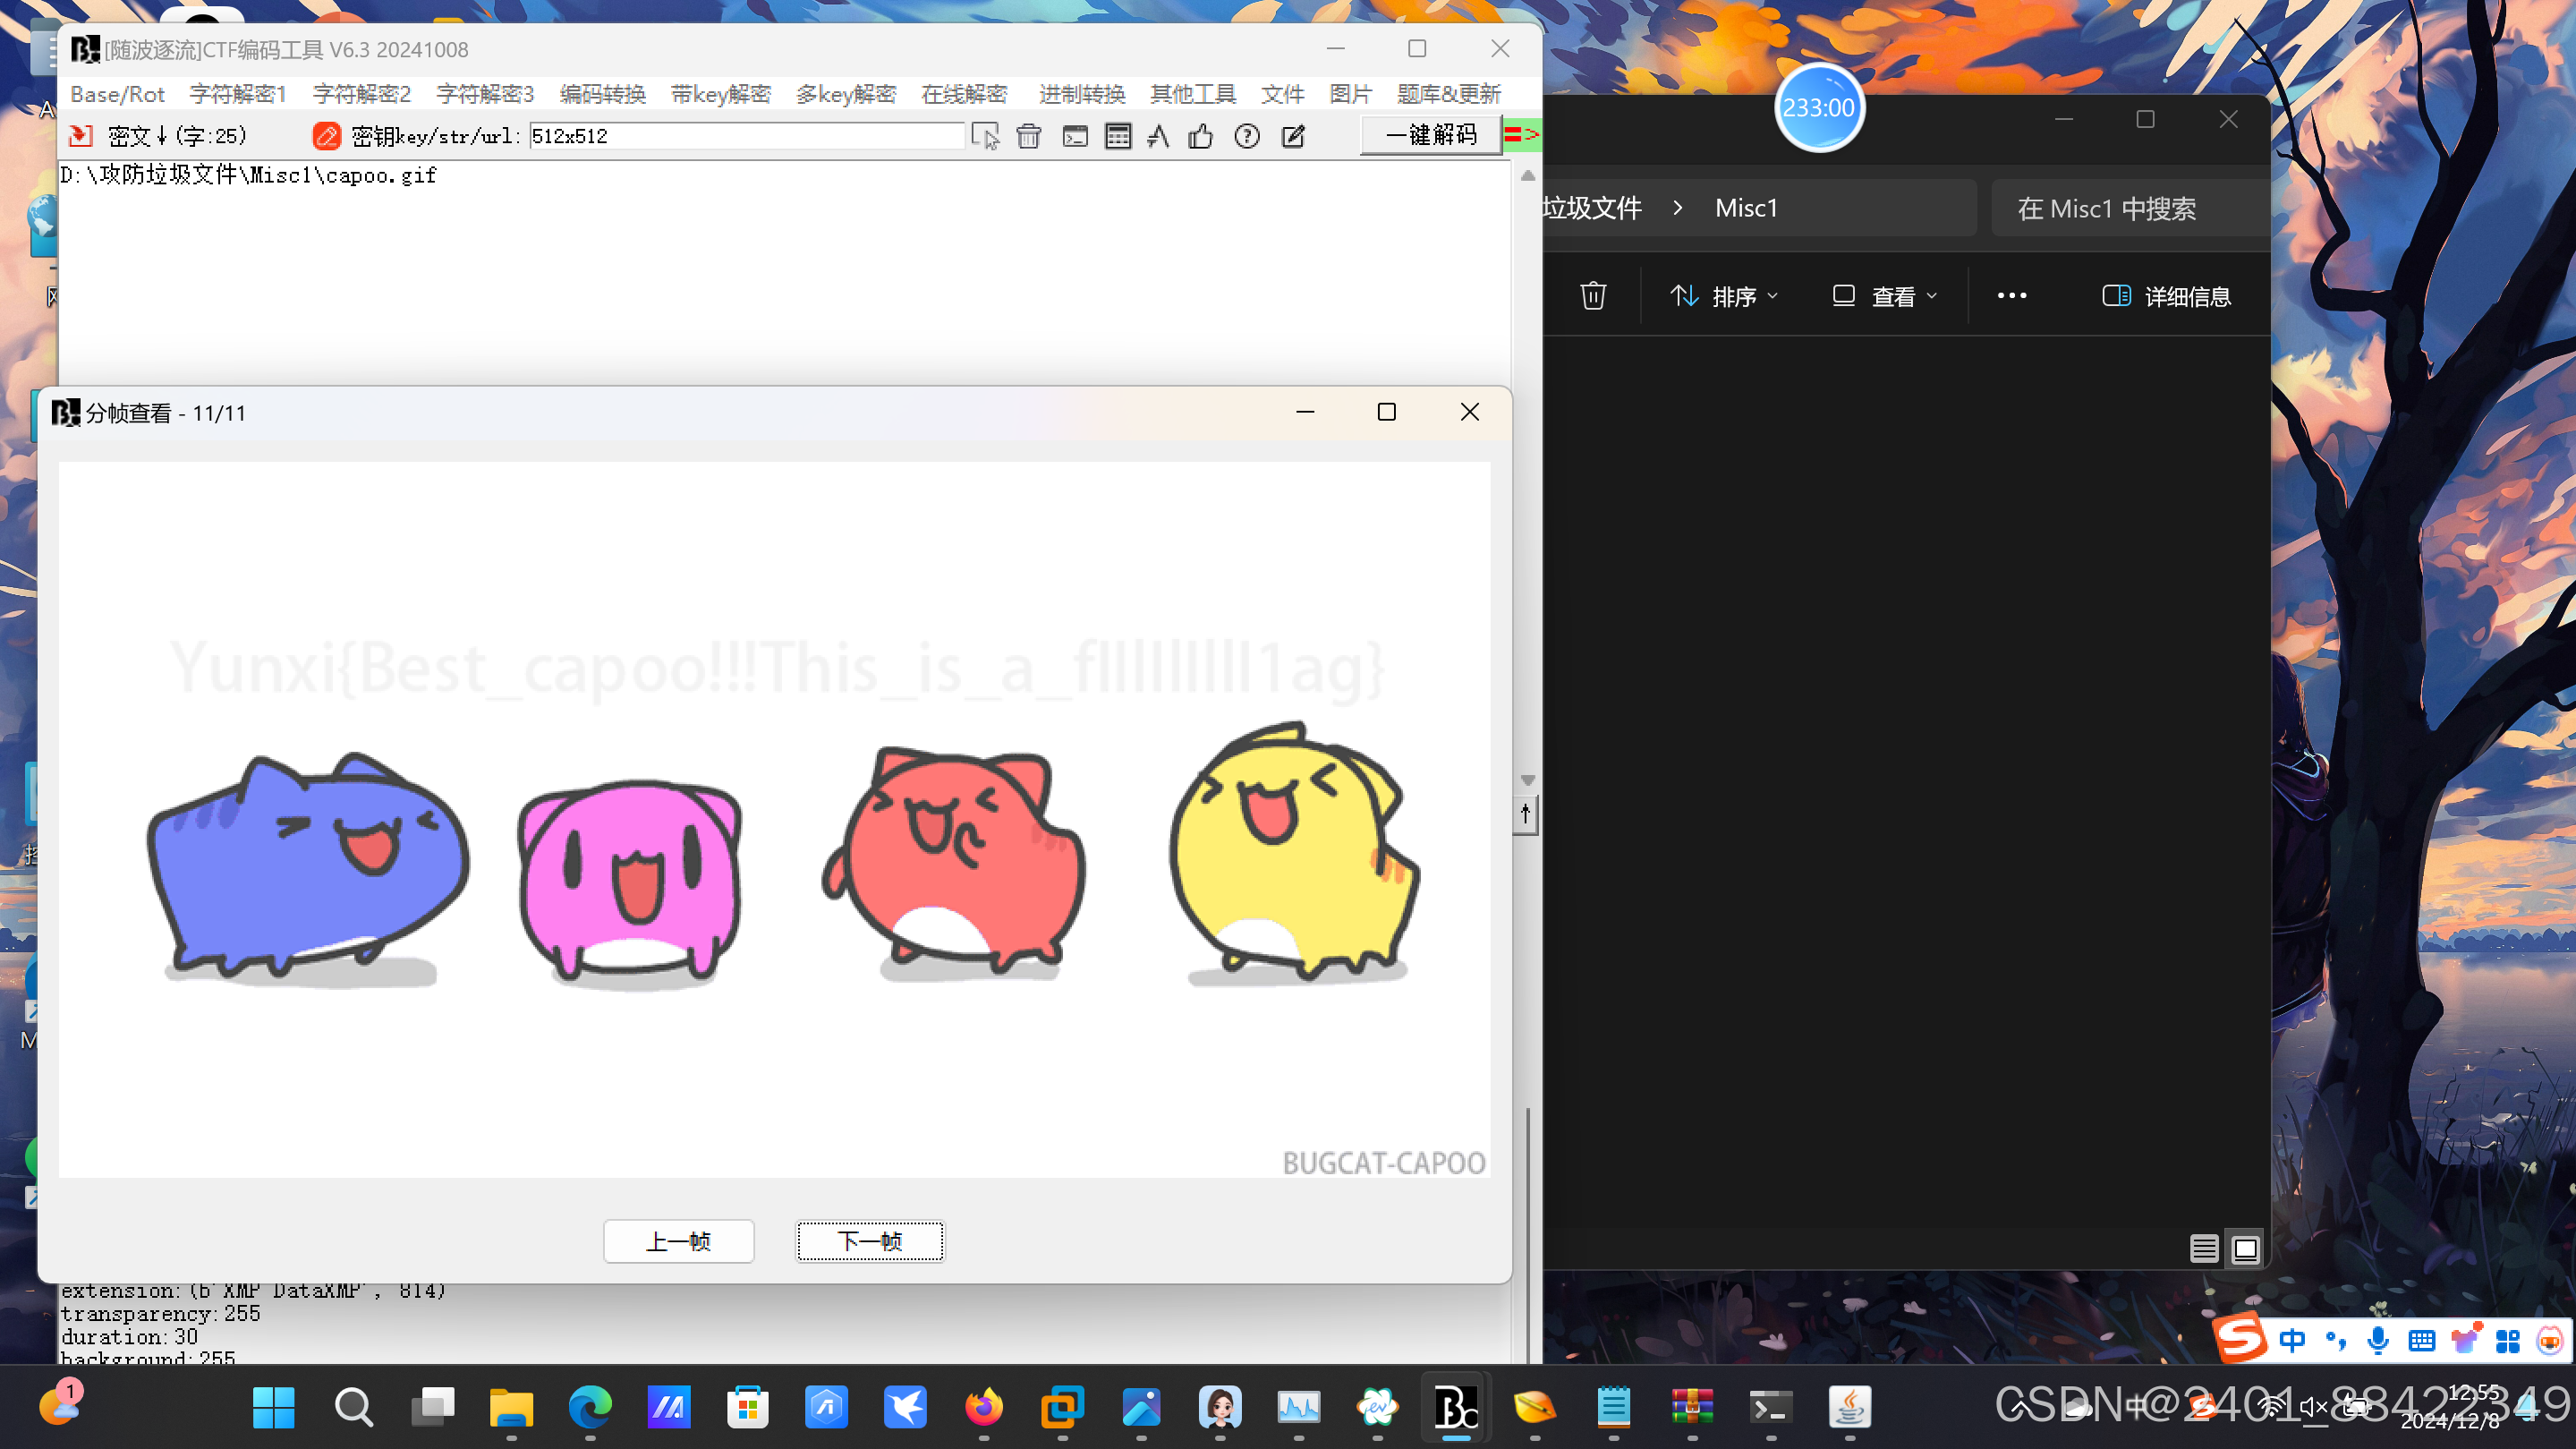Viewport: 2576px width, 1449px height.
Task: Expand the 排序 sort dropdown
Action: tap(1724, 296)
